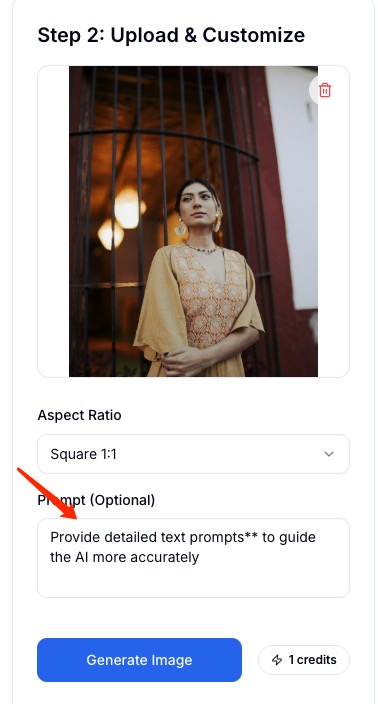Screen dimensions: 378x704
Task: Click the white margin left of the uploaded photo
Action: 53,221
